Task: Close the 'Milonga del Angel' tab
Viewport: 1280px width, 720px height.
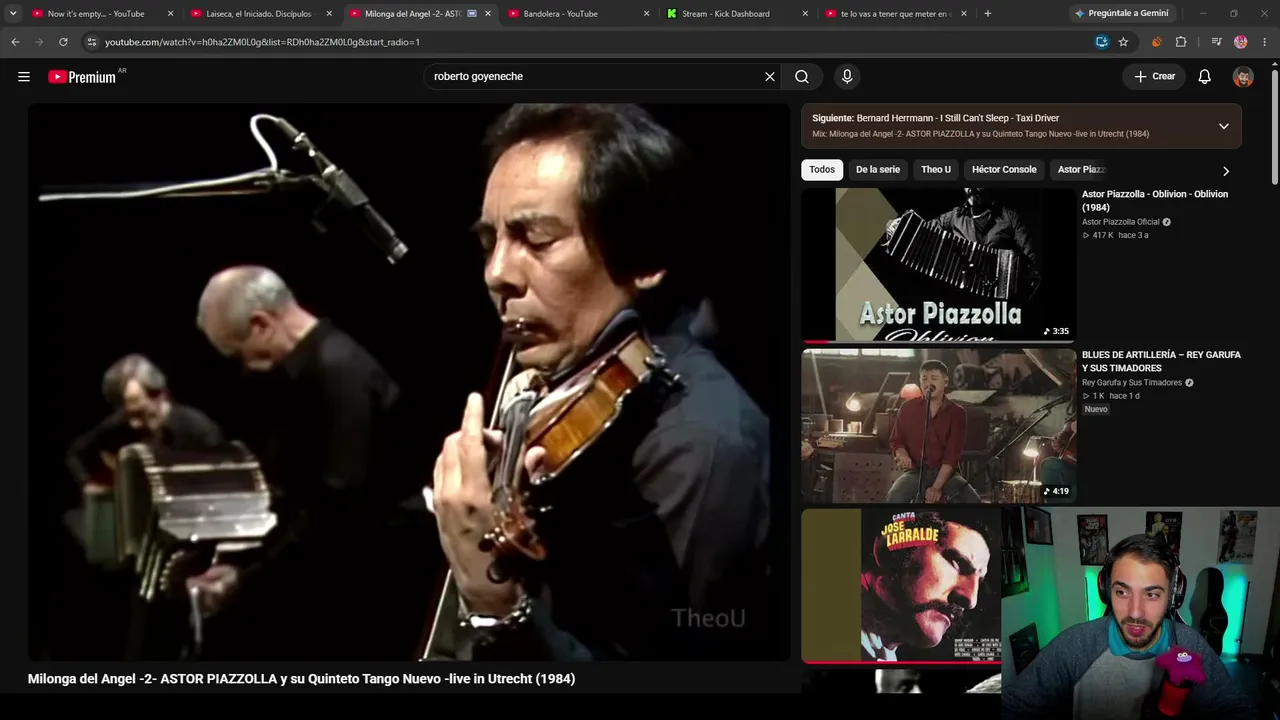Action: click(488, 14)
